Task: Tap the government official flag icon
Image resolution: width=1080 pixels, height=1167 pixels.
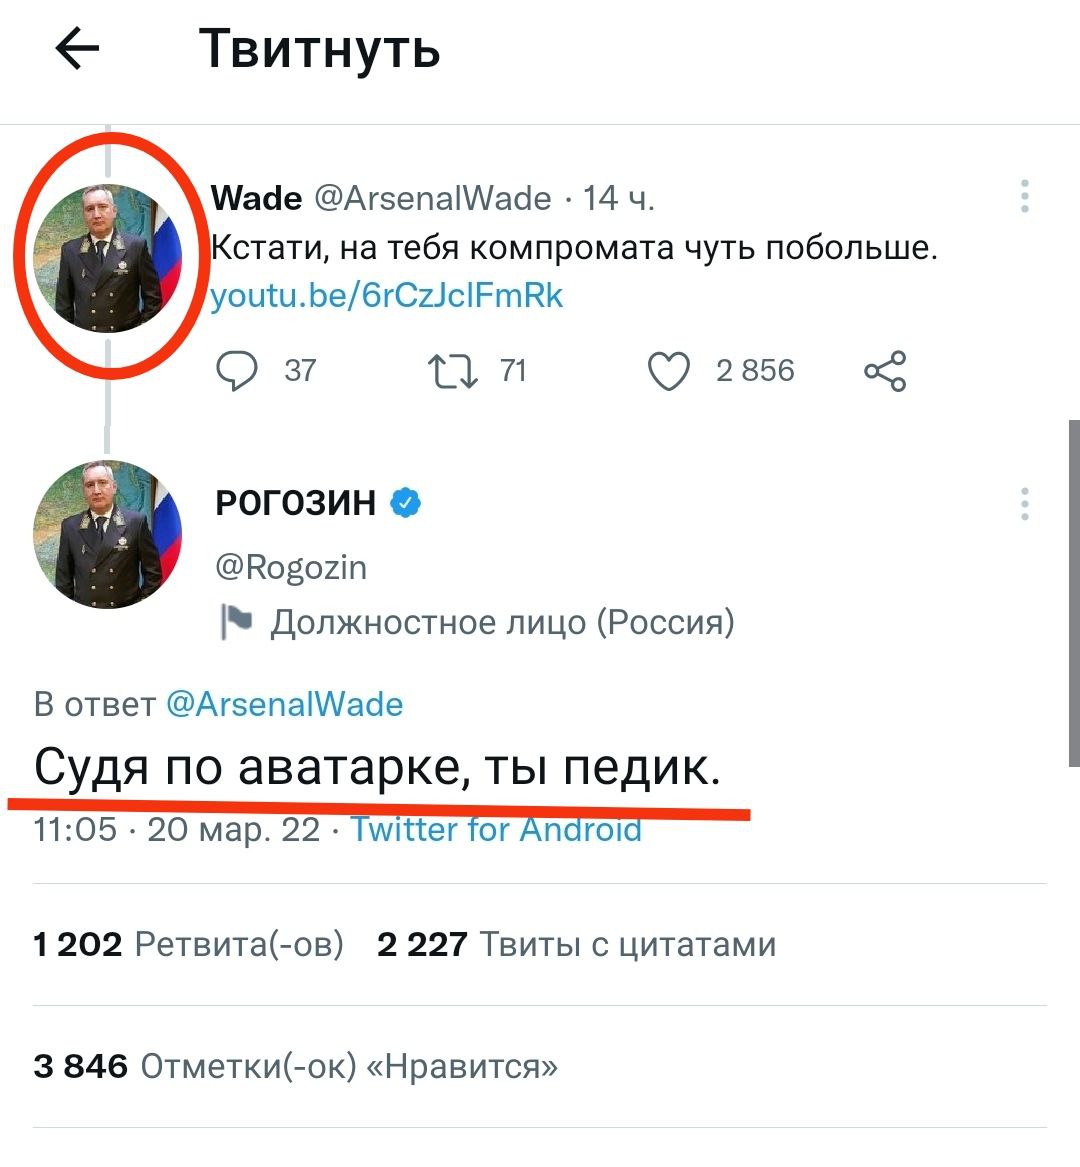Action: point(236,622)
